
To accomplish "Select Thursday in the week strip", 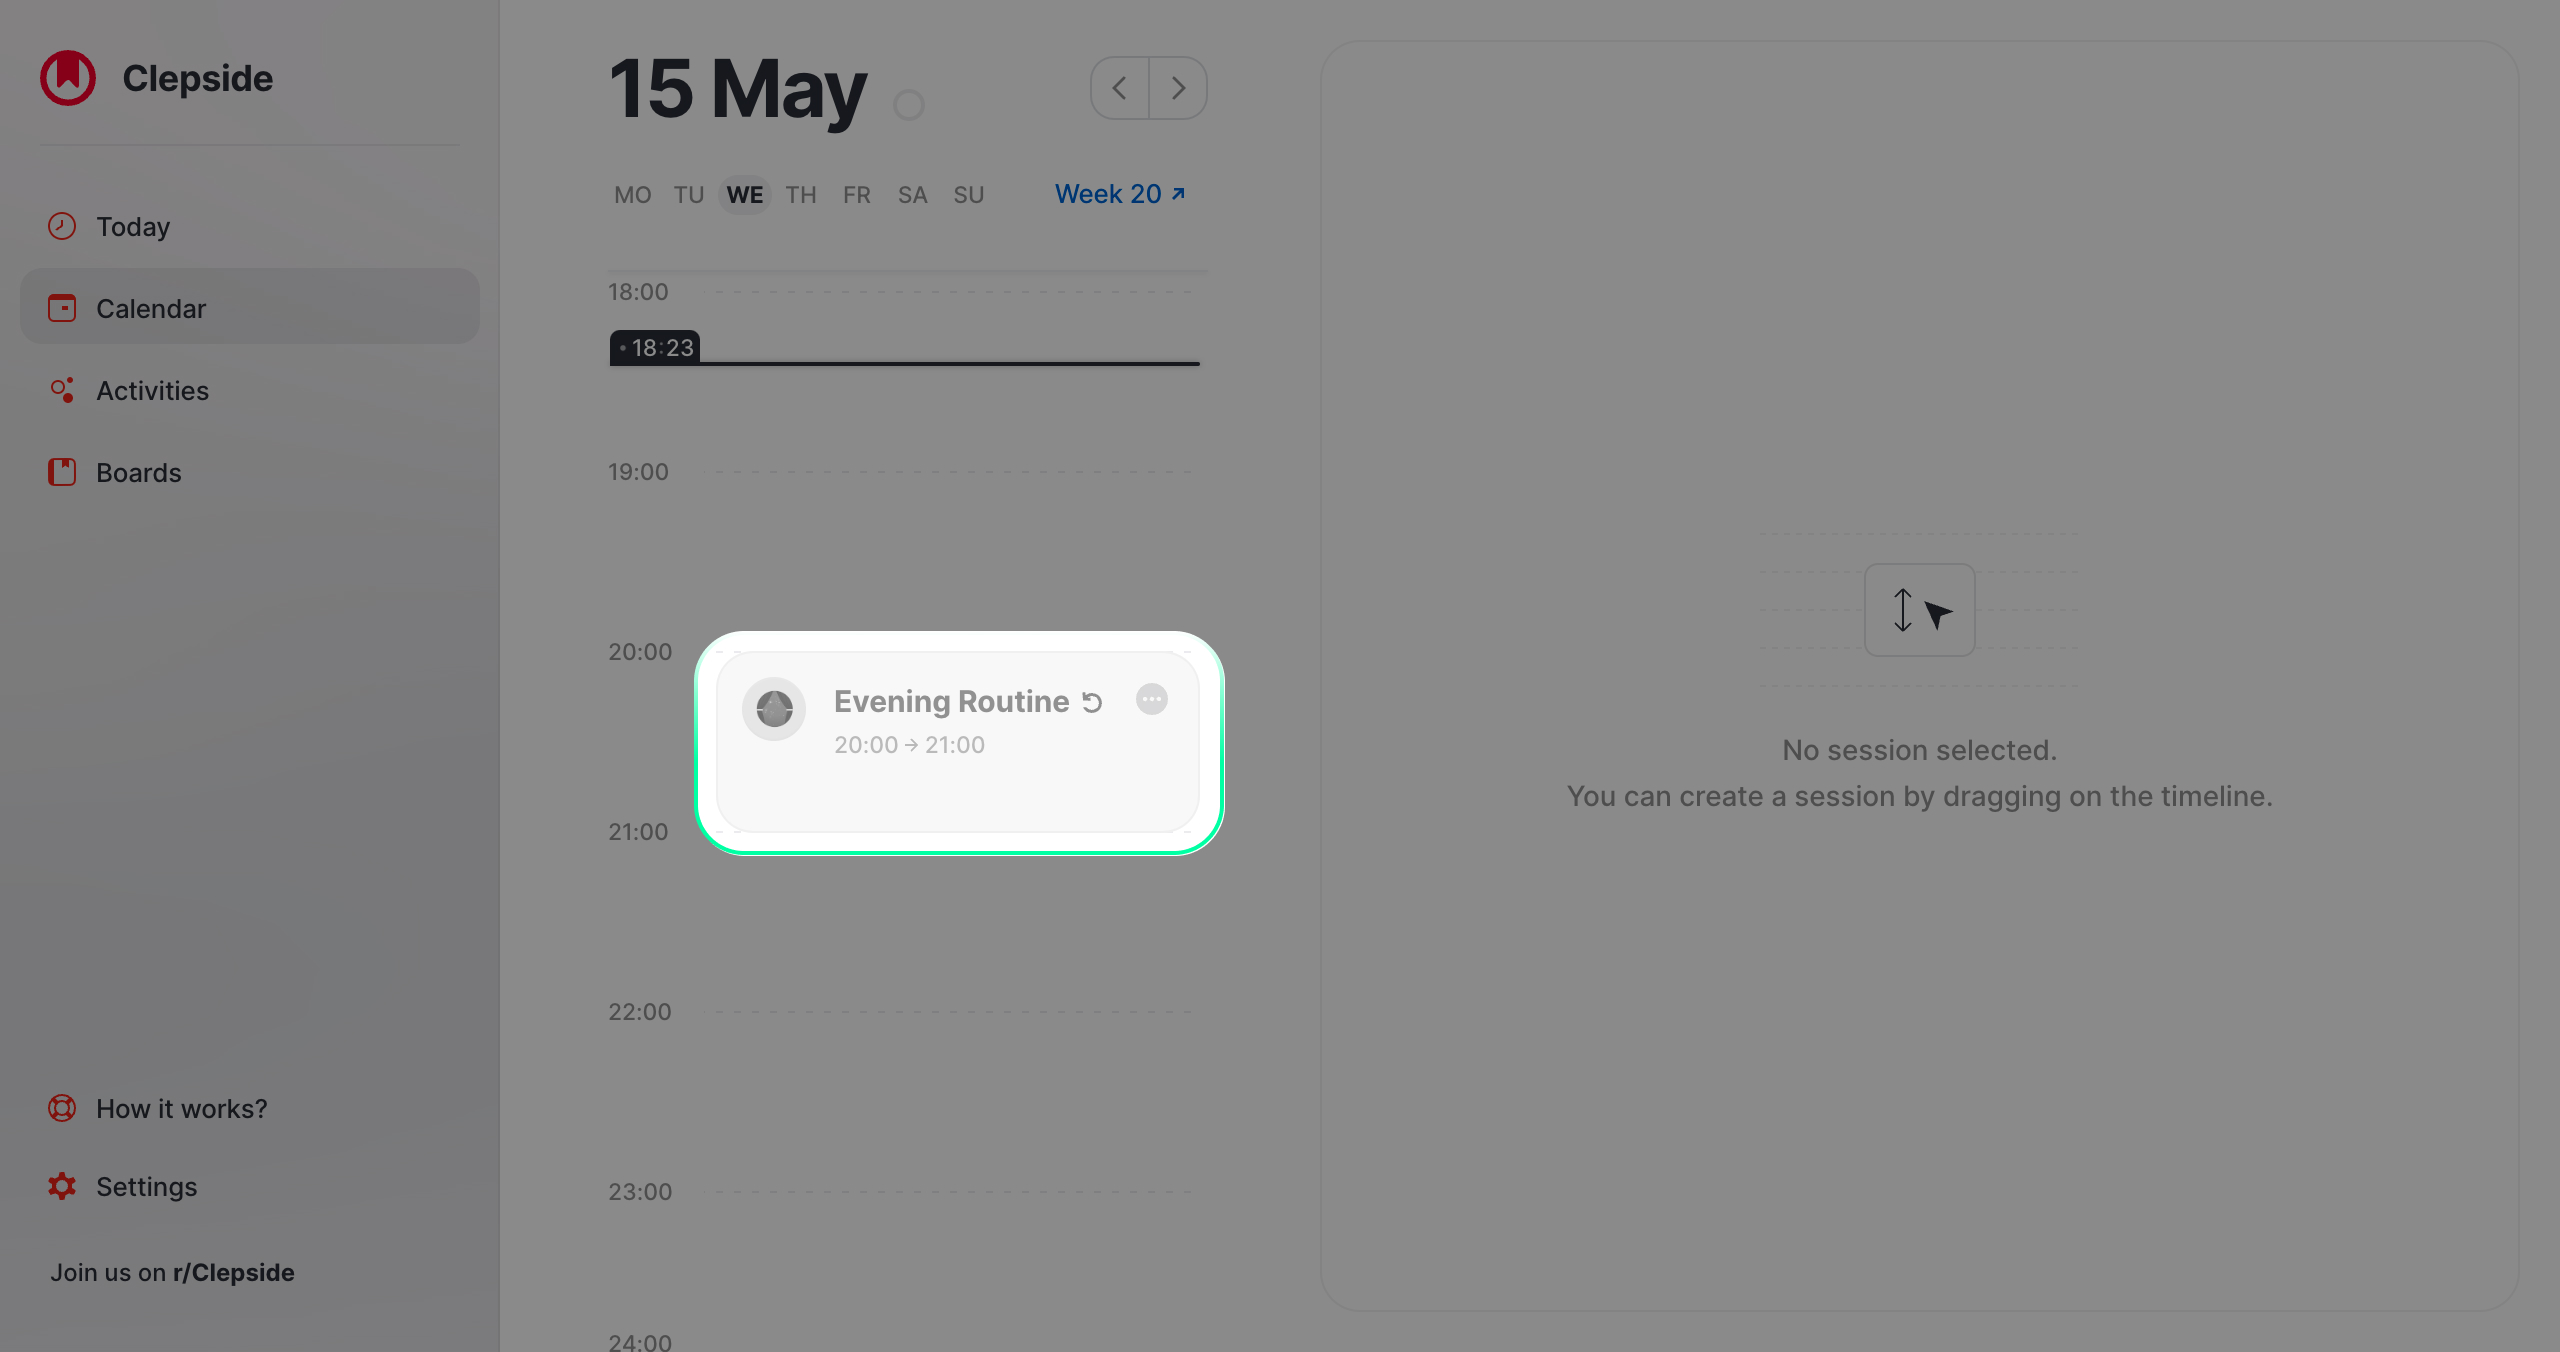I will [x=800, y=195].
